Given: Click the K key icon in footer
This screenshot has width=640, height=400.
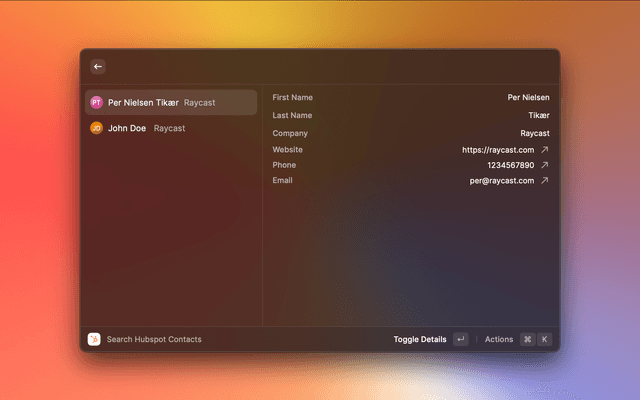Looking at the screenshot, I should tap(545, 339).
